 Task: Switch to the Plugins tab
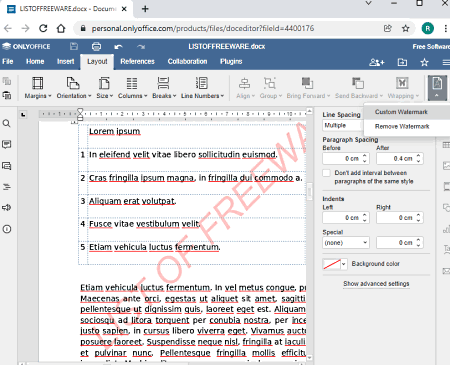(x=231, y=62)
